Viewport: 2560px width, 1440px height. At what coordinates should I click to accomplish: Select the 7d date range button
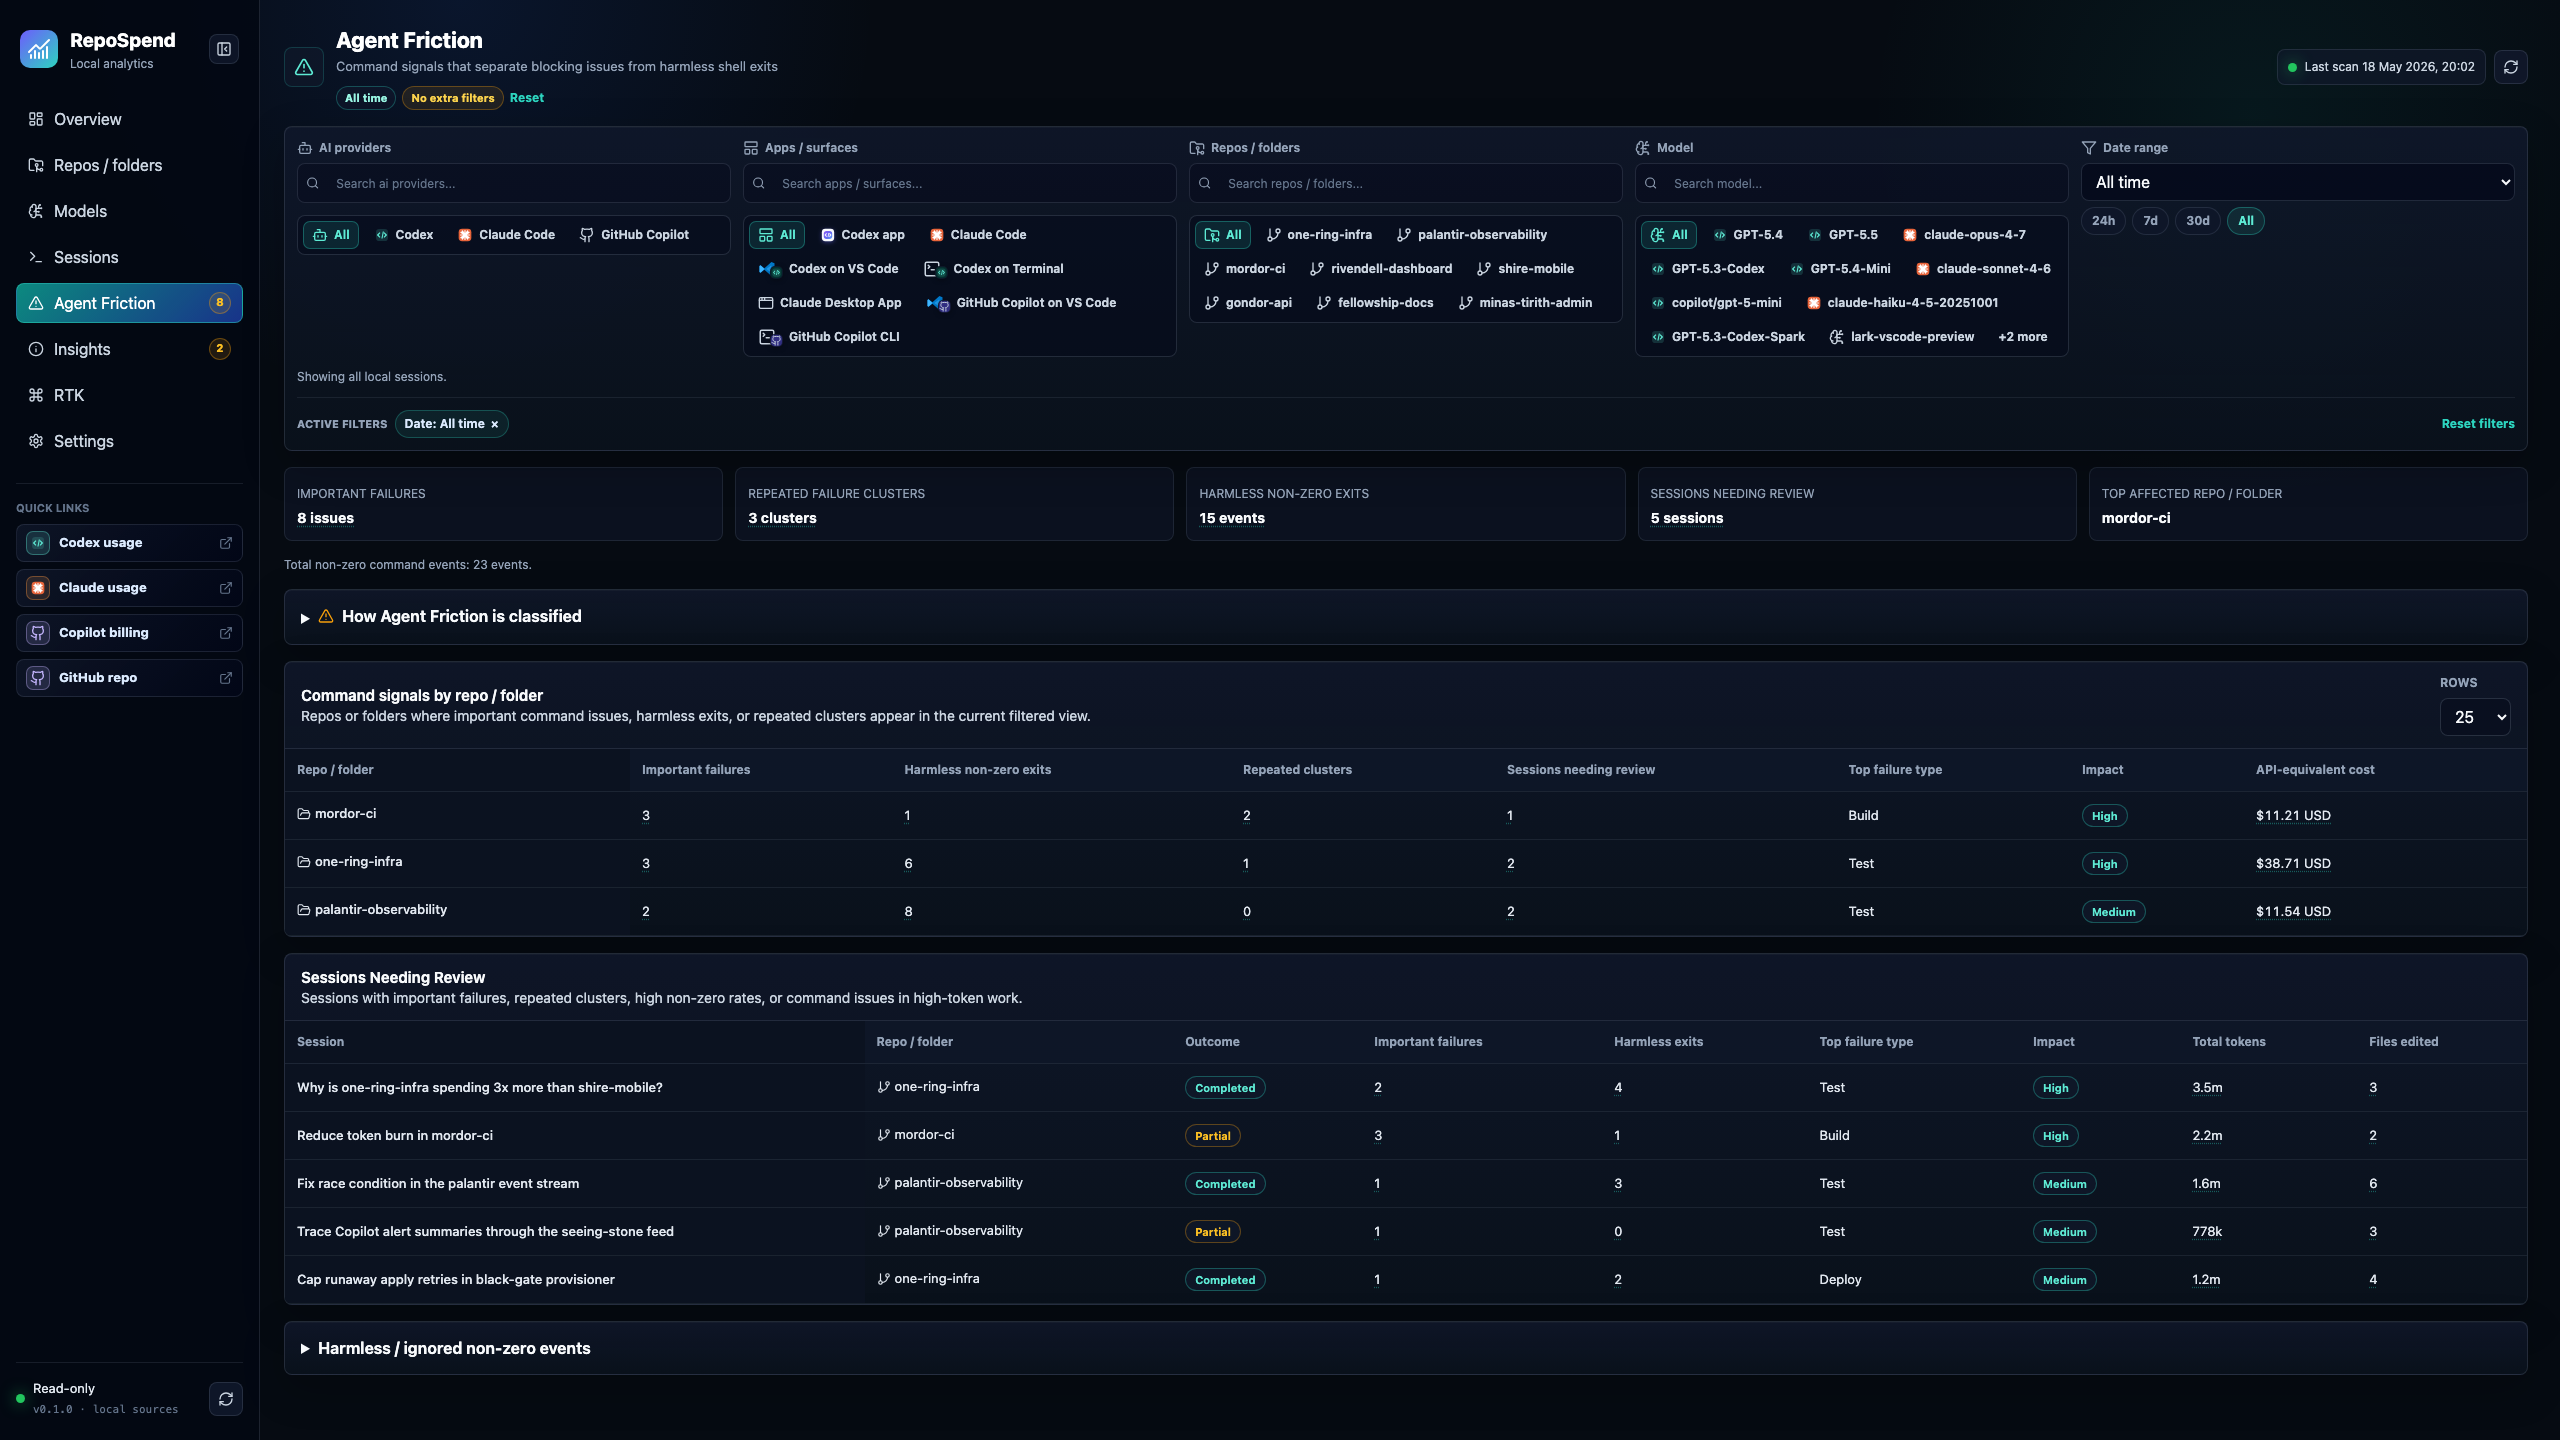2150,221
